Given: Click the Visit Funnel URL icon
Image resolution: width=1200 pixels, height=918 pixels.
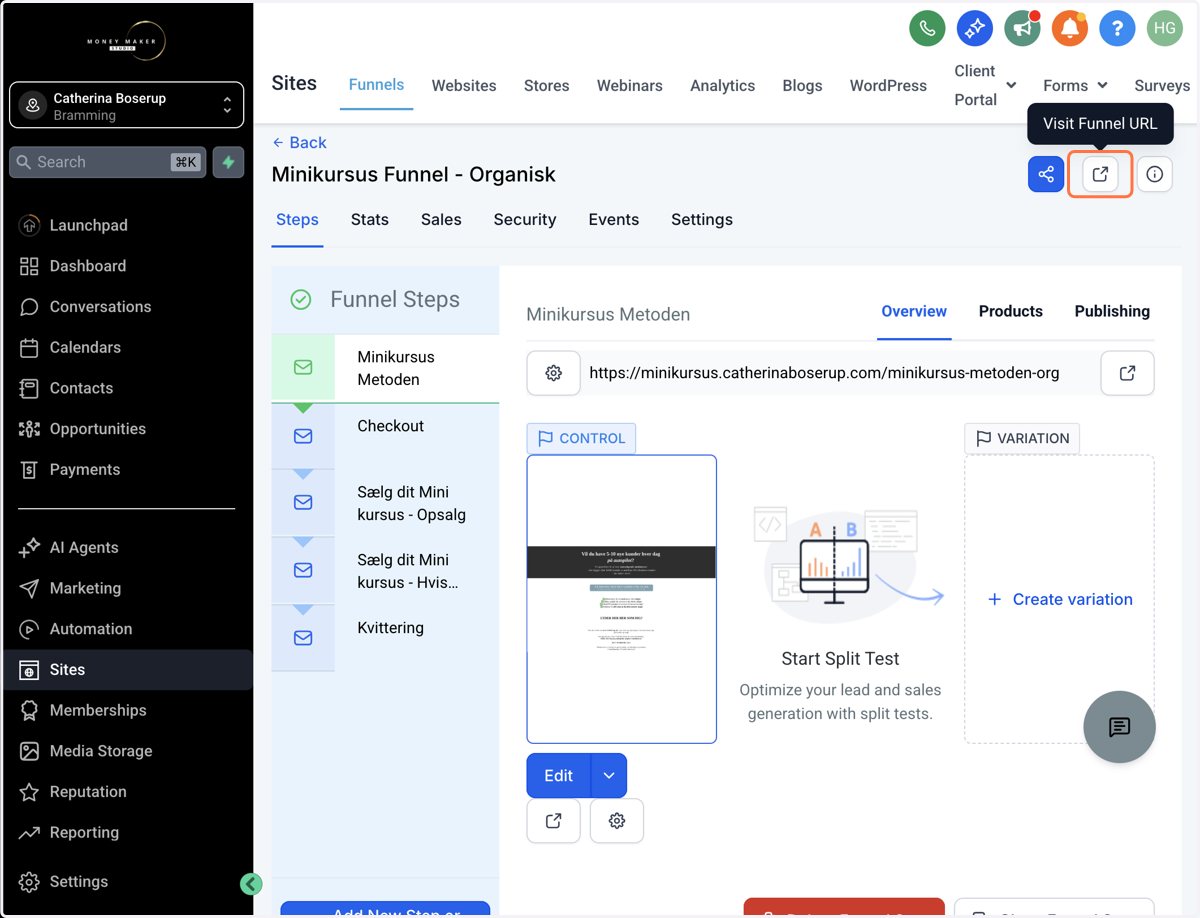Looking at the screenshot, I should tap(1100, 174).
